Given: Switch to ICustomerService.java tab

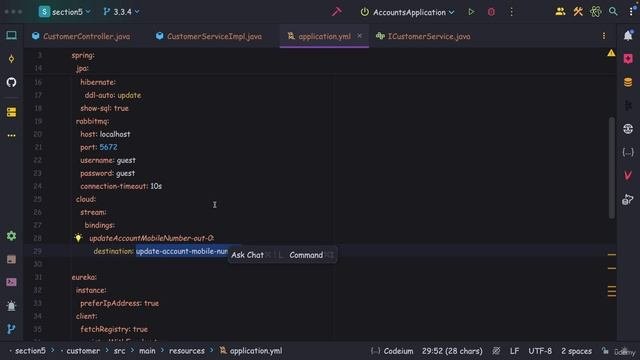Looking at the screenshot, I should tap(423, 36).
